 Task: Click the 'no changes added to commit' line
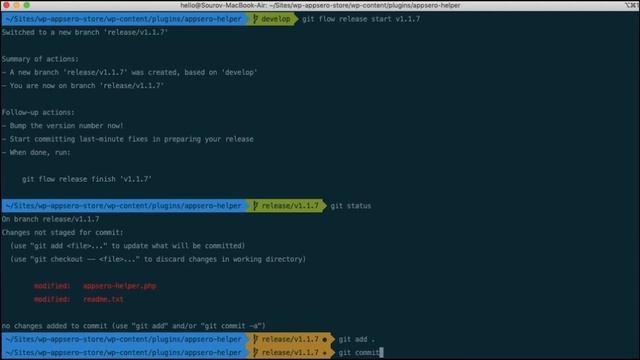click(133, 326)
